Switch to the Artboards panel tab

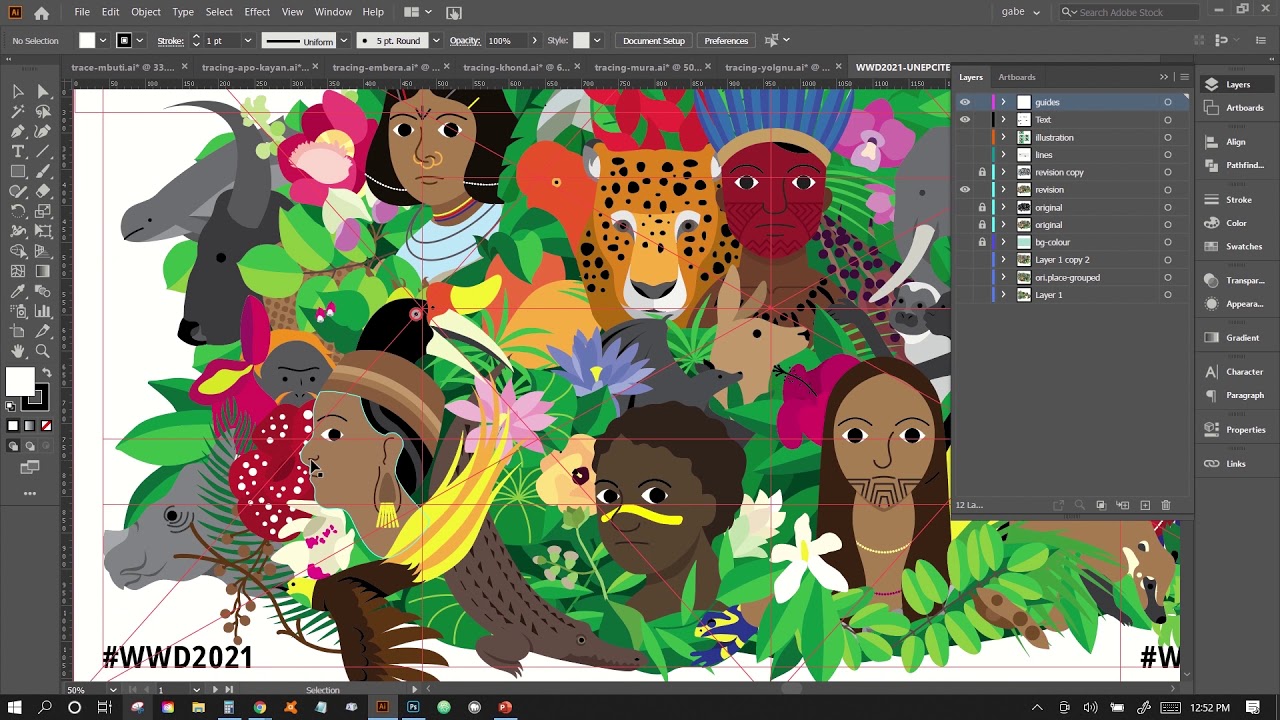pos(1017,77)
